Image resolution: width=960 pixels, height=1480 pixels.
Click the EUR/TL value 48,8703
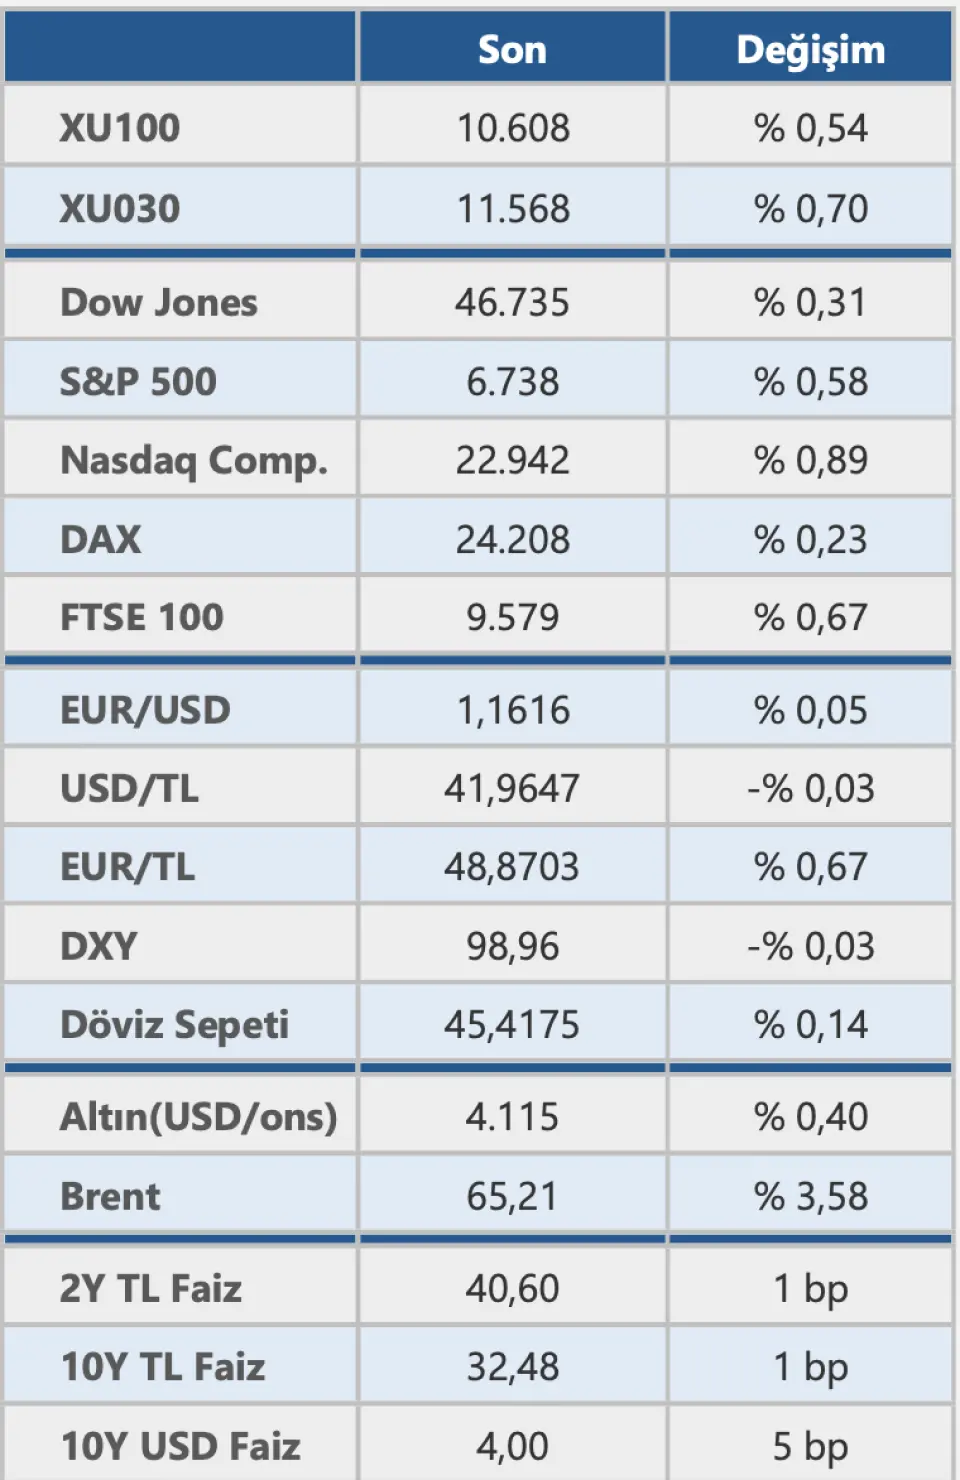coord(512,867)
